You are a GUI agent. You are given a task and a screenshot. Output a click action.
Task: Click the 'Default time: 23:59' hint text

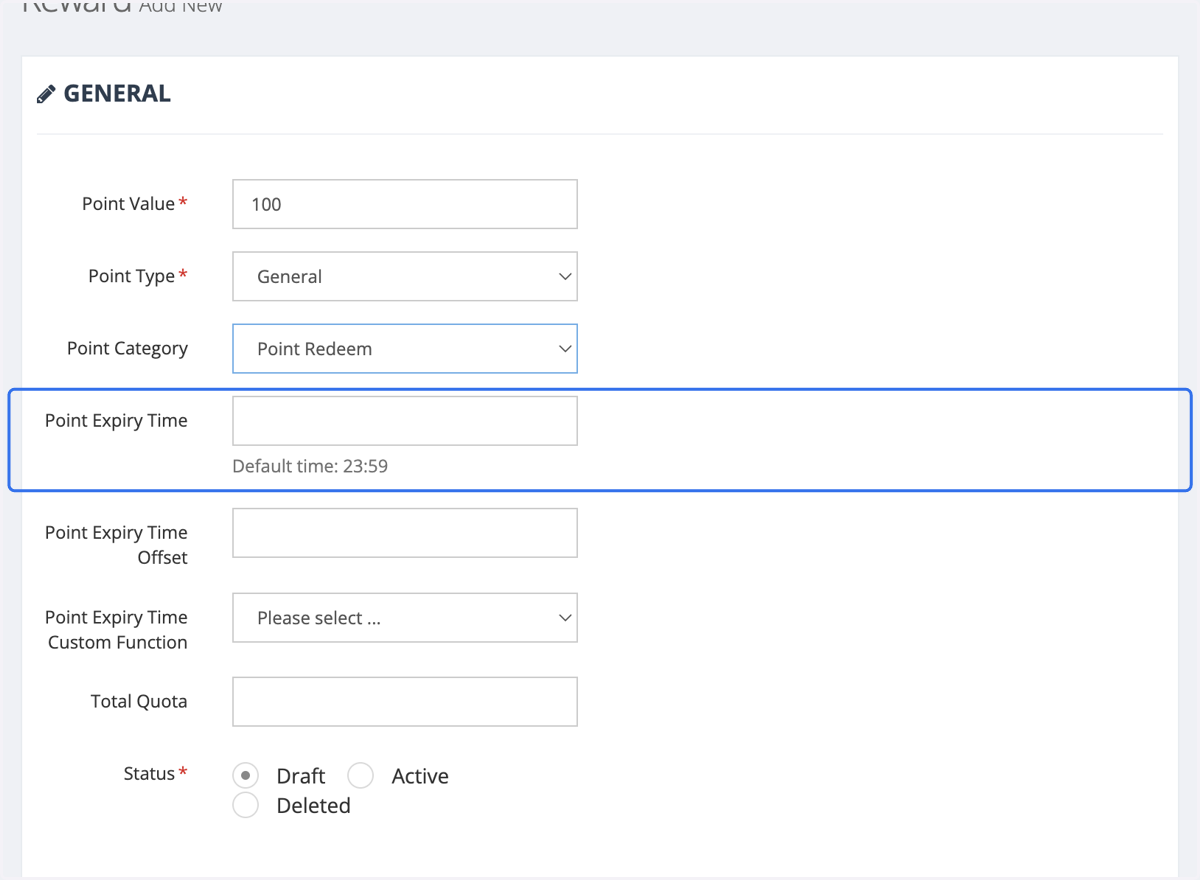[x=310, y=466]
